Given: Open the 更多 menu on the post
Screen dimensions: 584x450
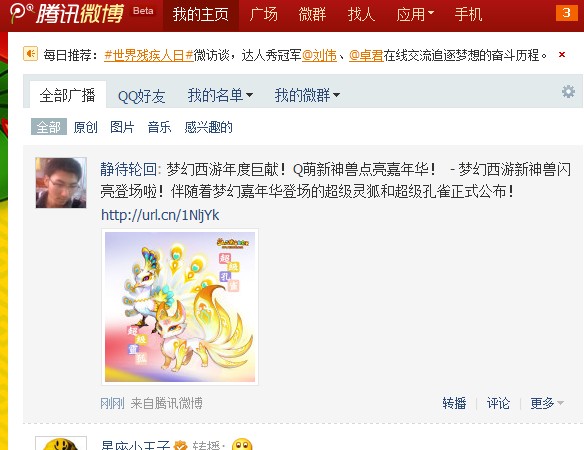Looking at the screenshot, I should point(547,403).
